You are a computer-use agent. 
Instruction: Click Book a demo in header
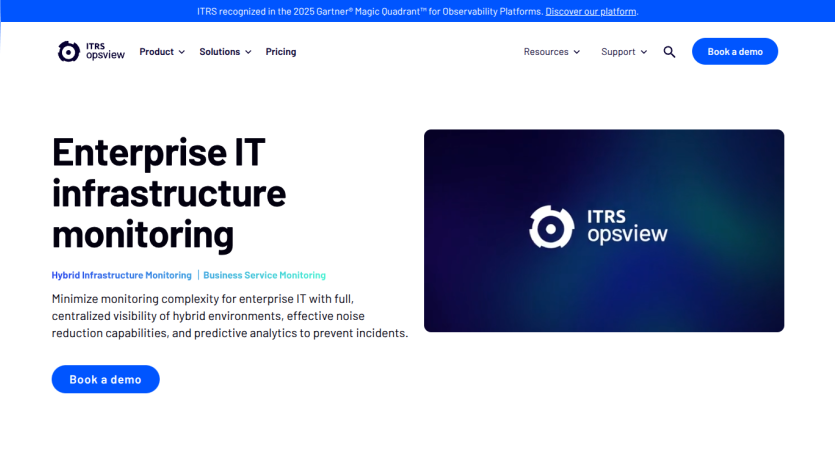pyautogui.click(x=735, y=52)
